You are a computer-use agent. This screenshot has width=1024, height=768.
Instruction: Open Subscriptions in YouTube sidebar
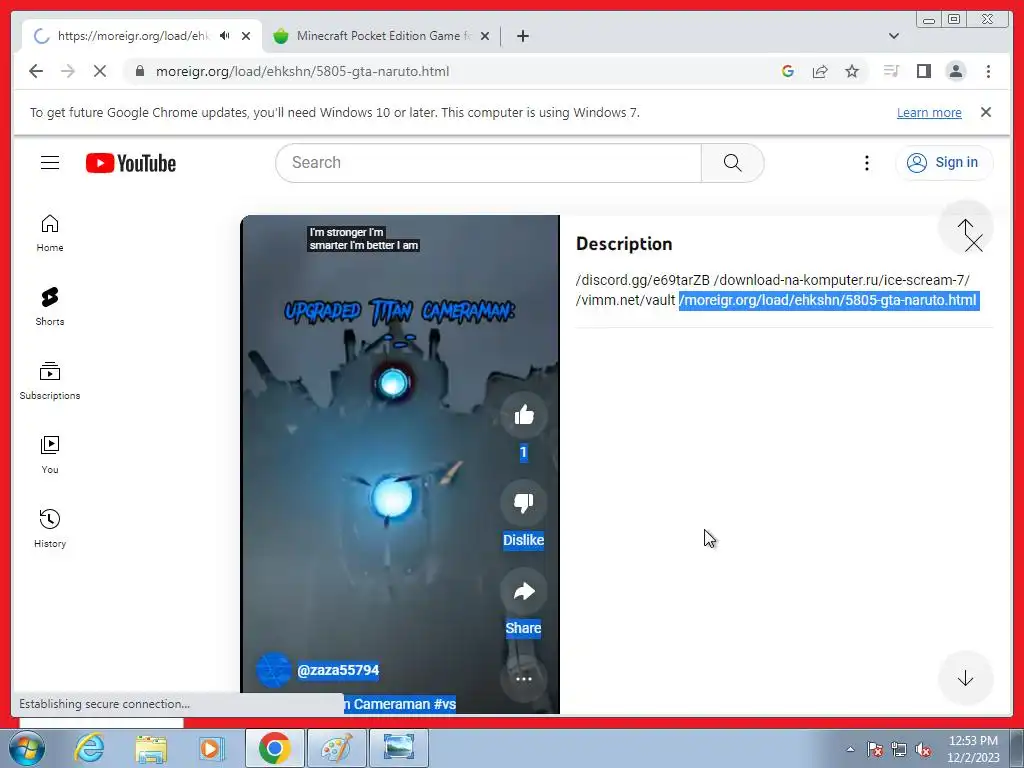click(50, 381)
